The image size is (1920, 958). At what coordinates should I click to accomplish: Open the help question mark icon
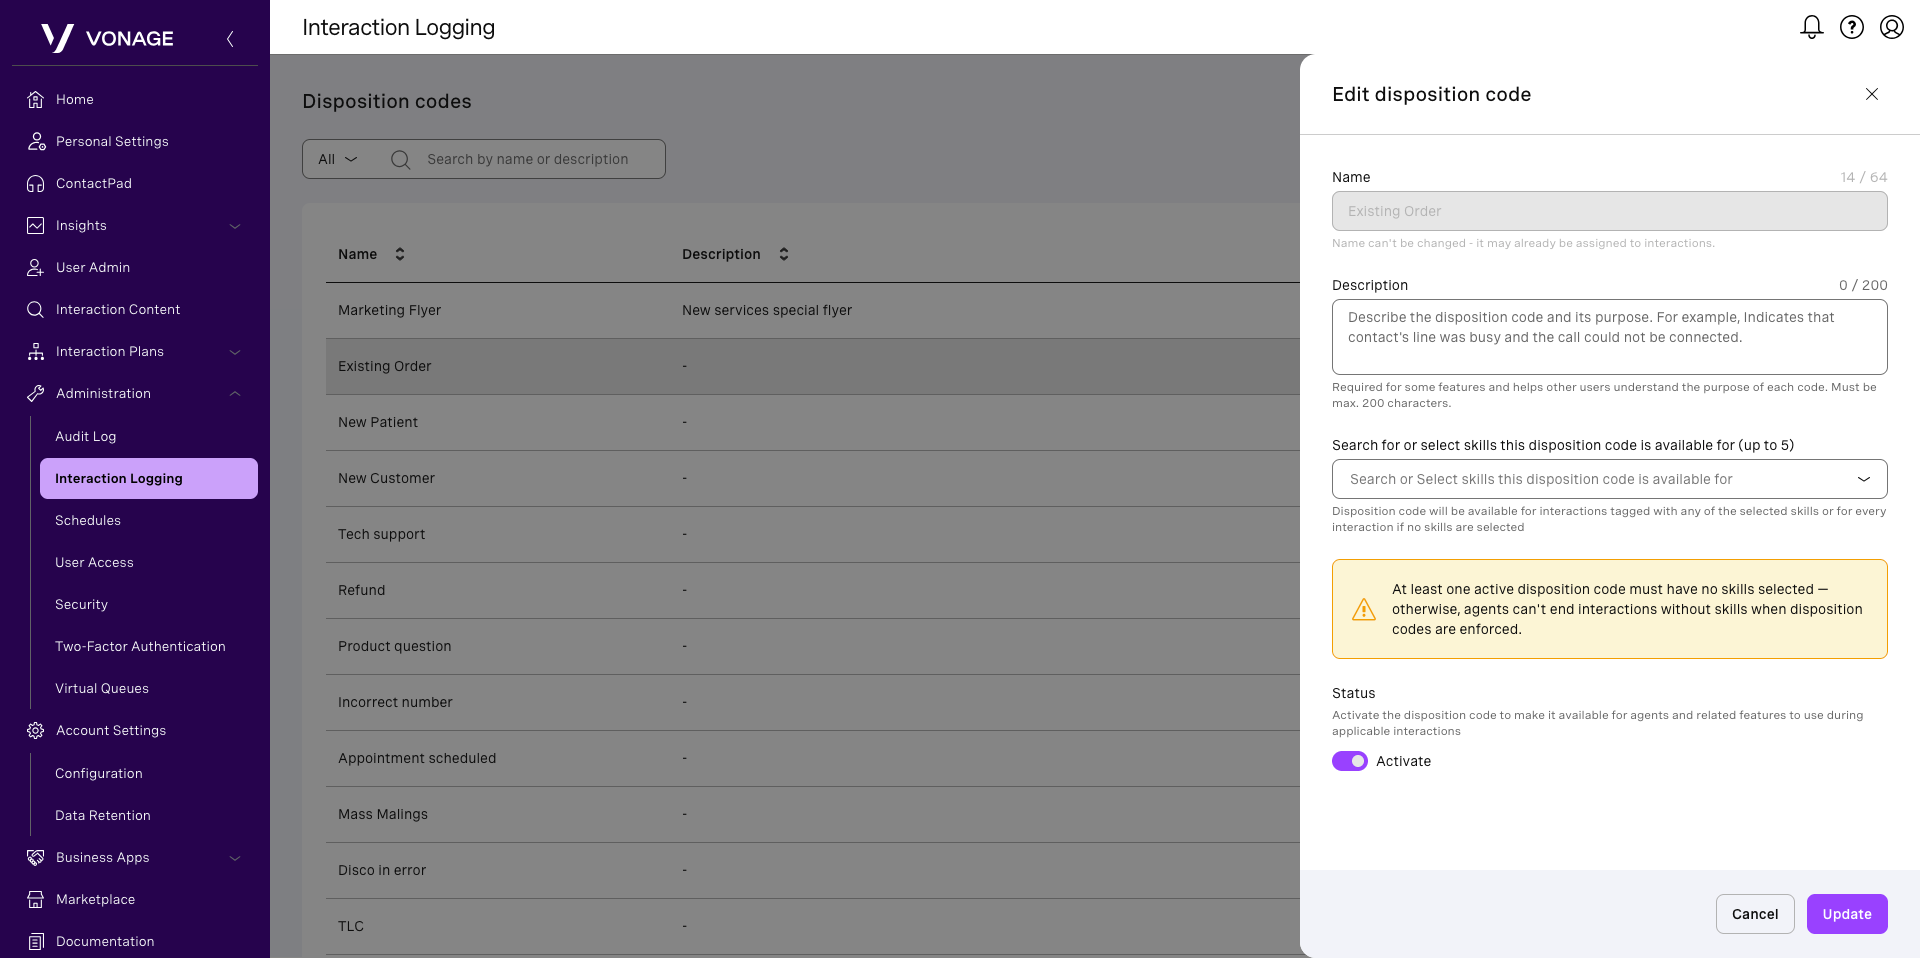(x=1851, y=27)
